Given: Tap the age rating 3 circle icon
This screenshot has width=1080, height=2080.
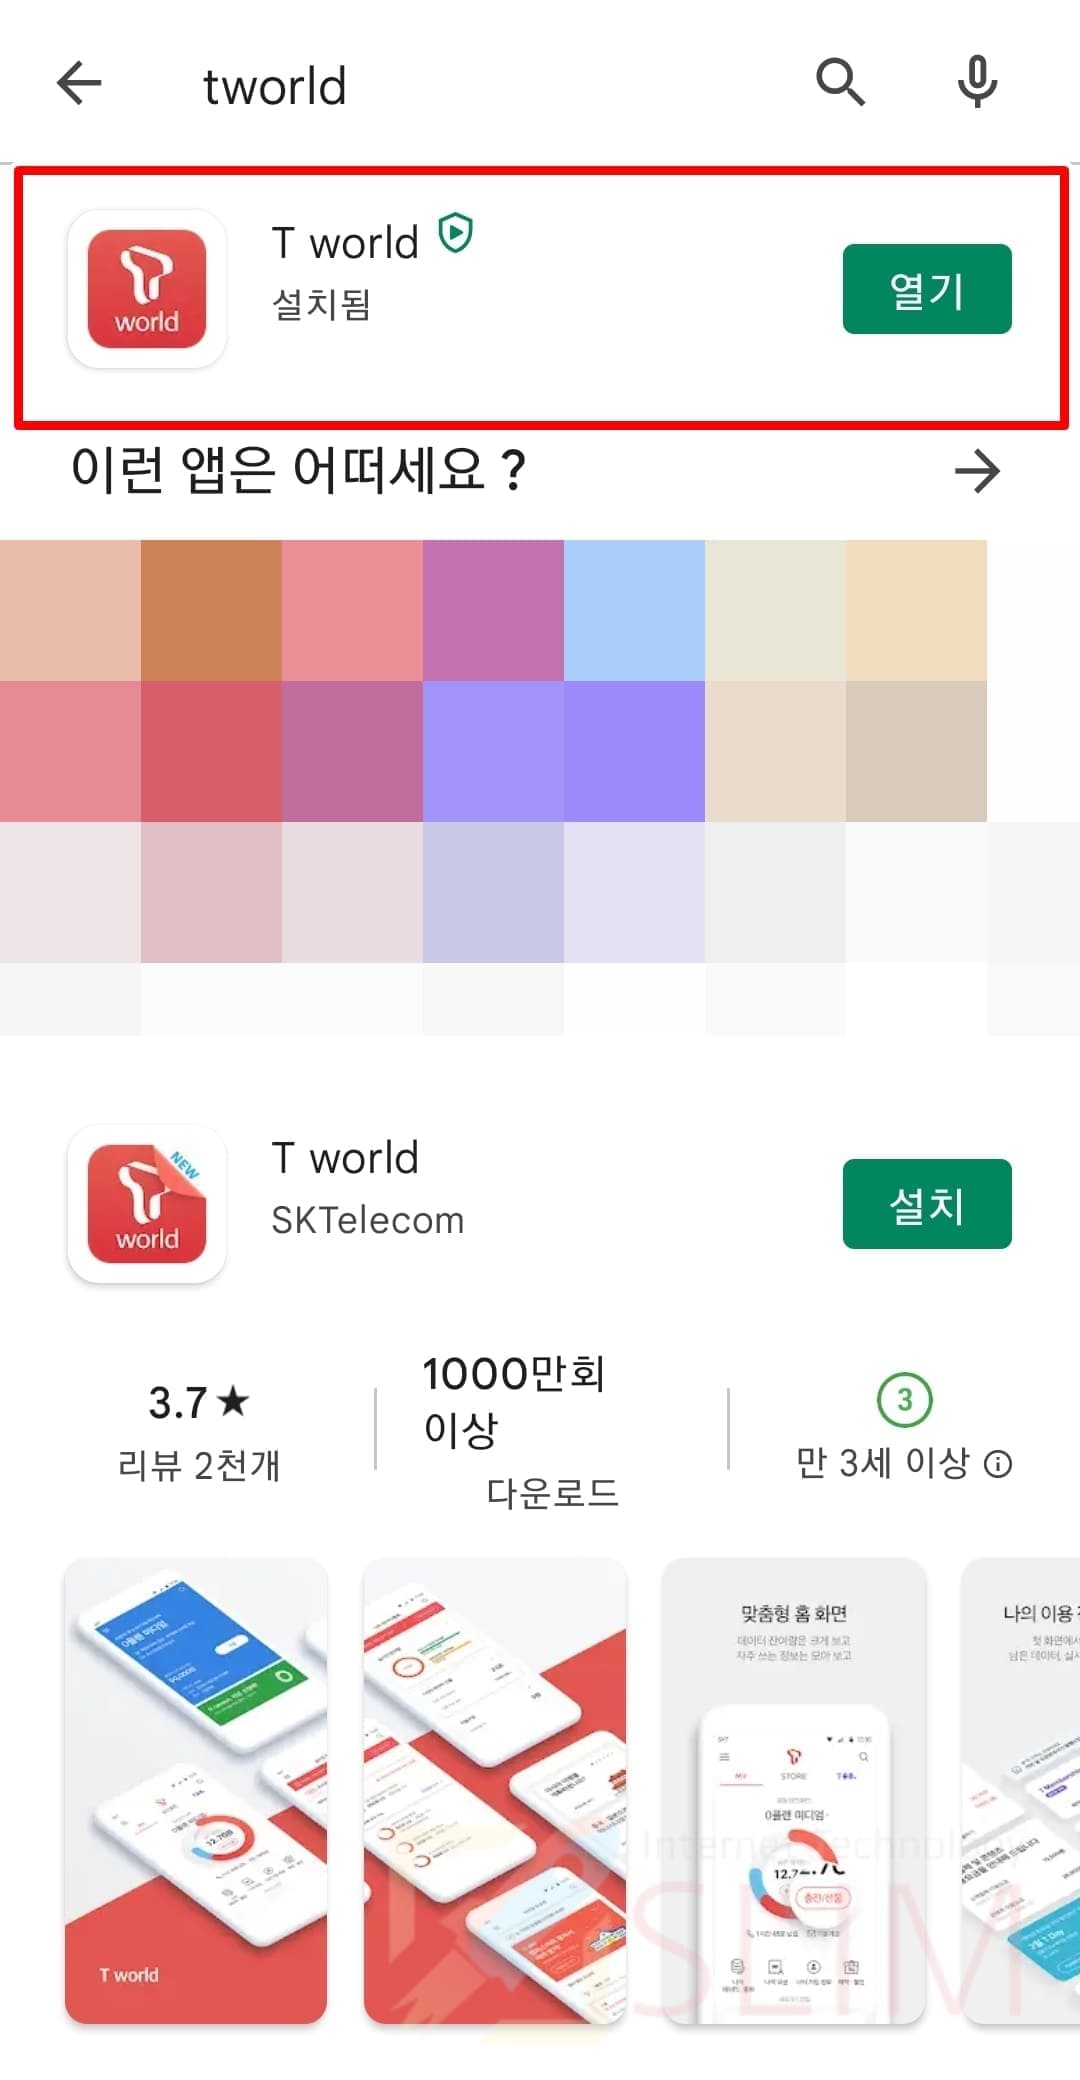Looking at the screenshot, I should [904, 1400].
